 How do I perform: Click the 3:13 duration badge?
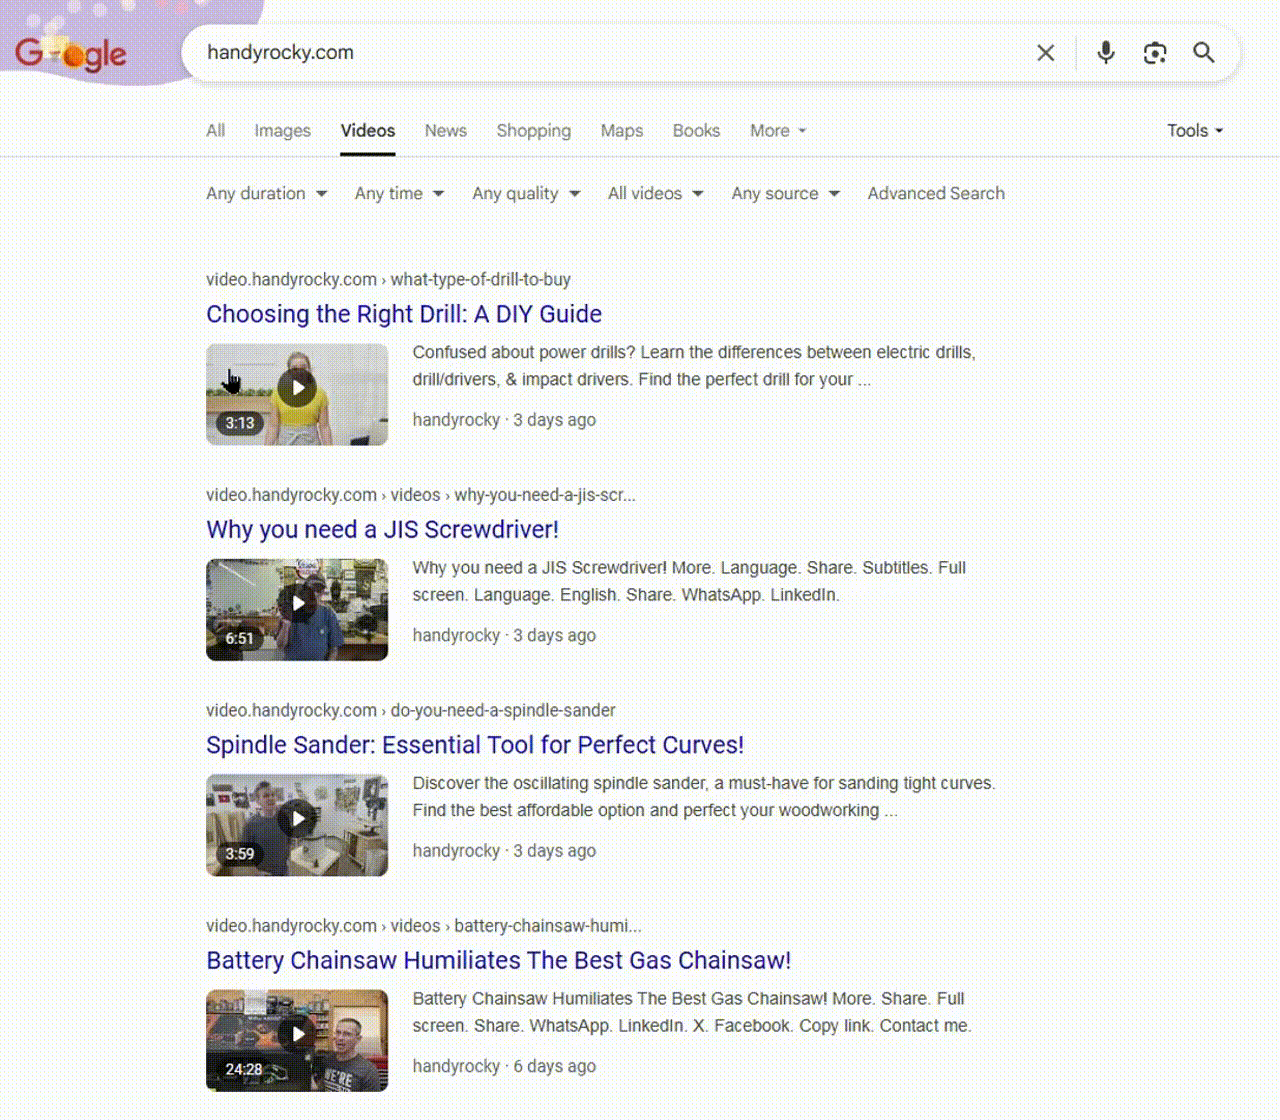pyautogui.click(x=240, y=423)
